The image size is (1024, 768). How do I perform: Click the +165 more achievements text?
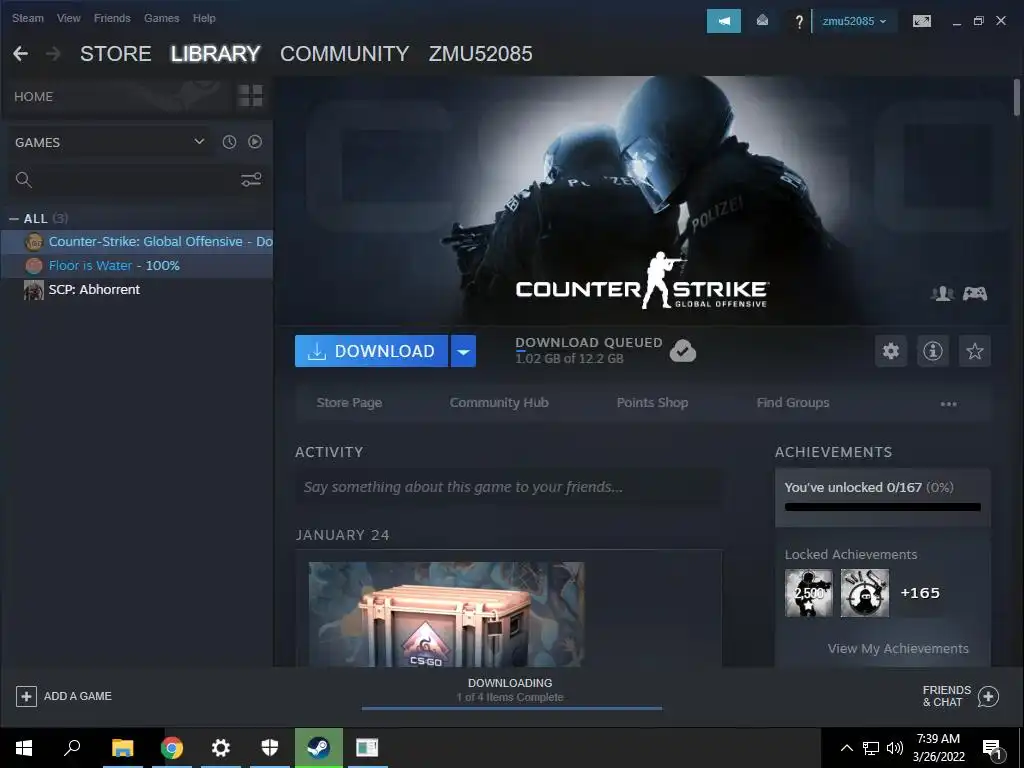point(920,593)
